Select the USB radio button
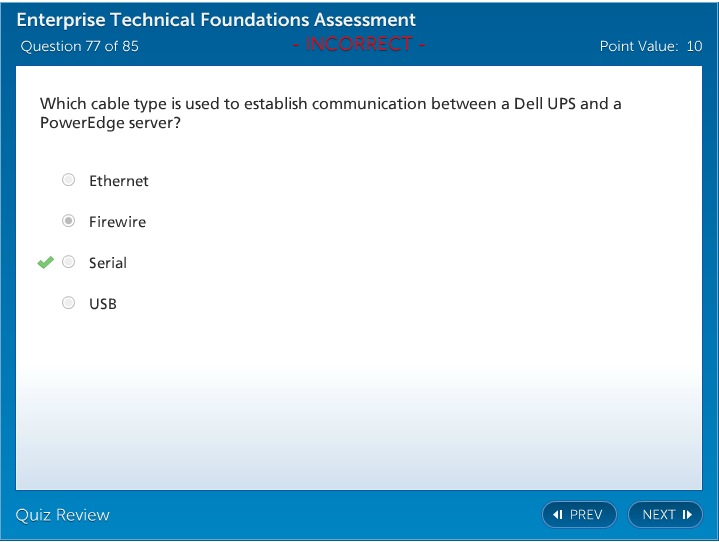This screenshot has height=542, width=719. pos(68,303)
